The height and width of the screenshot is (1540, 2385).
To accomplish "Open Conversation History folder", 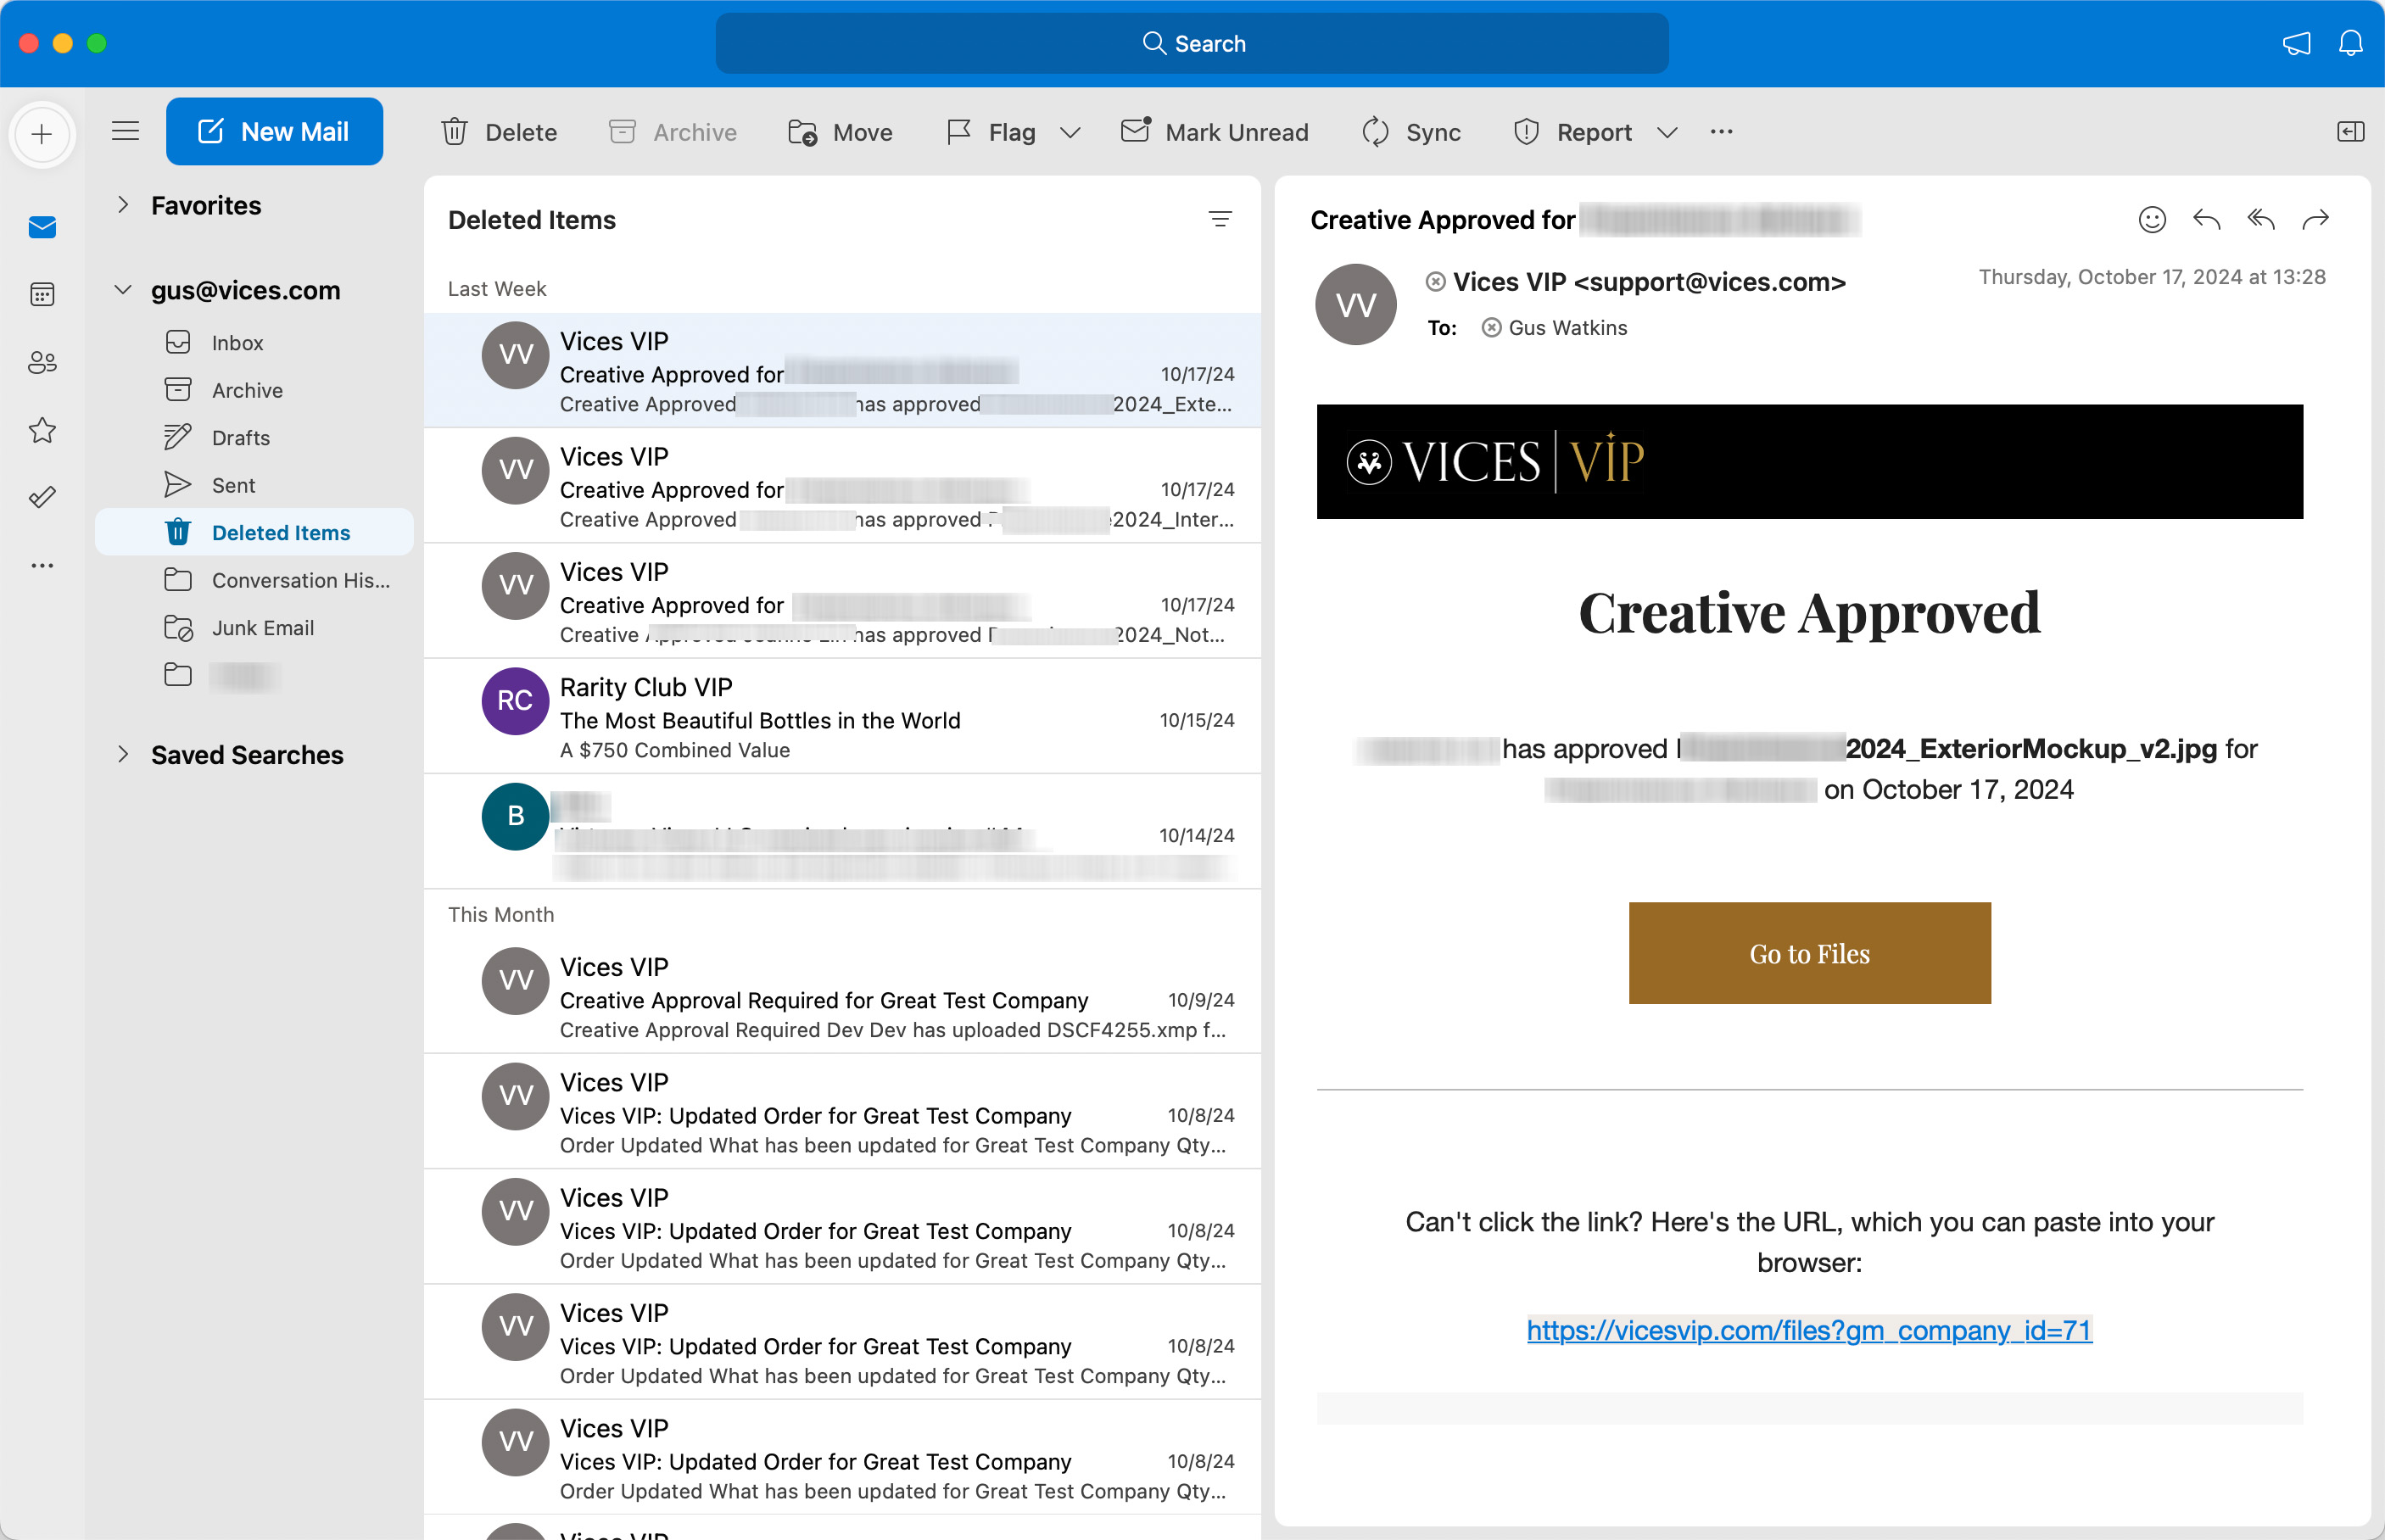I will [x=254, y=580].
